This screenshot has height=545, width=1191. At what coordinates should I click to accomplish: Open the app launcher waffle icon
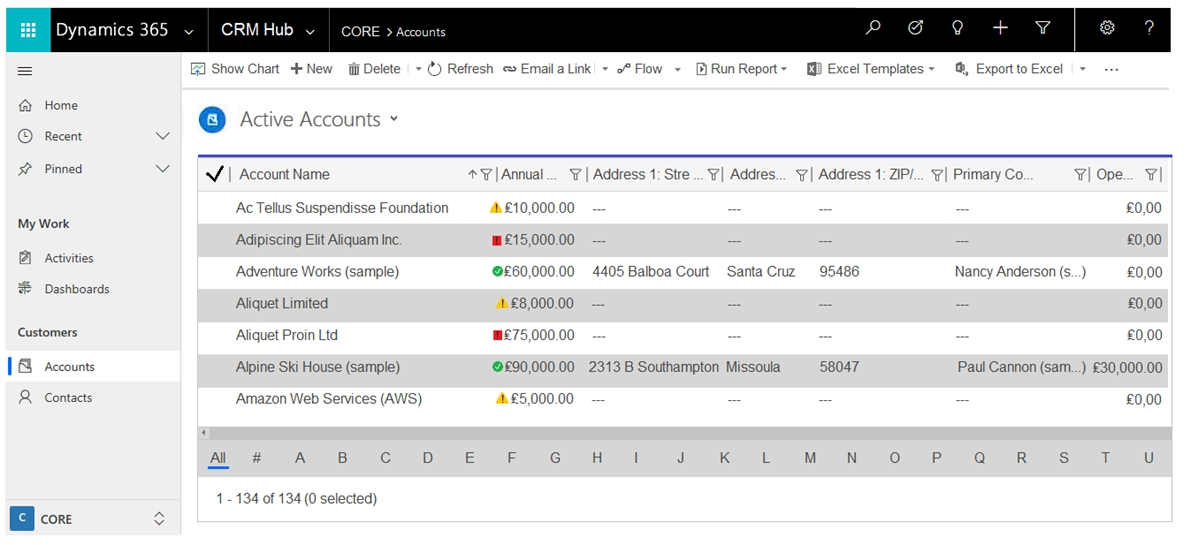(x=28, y=30)
